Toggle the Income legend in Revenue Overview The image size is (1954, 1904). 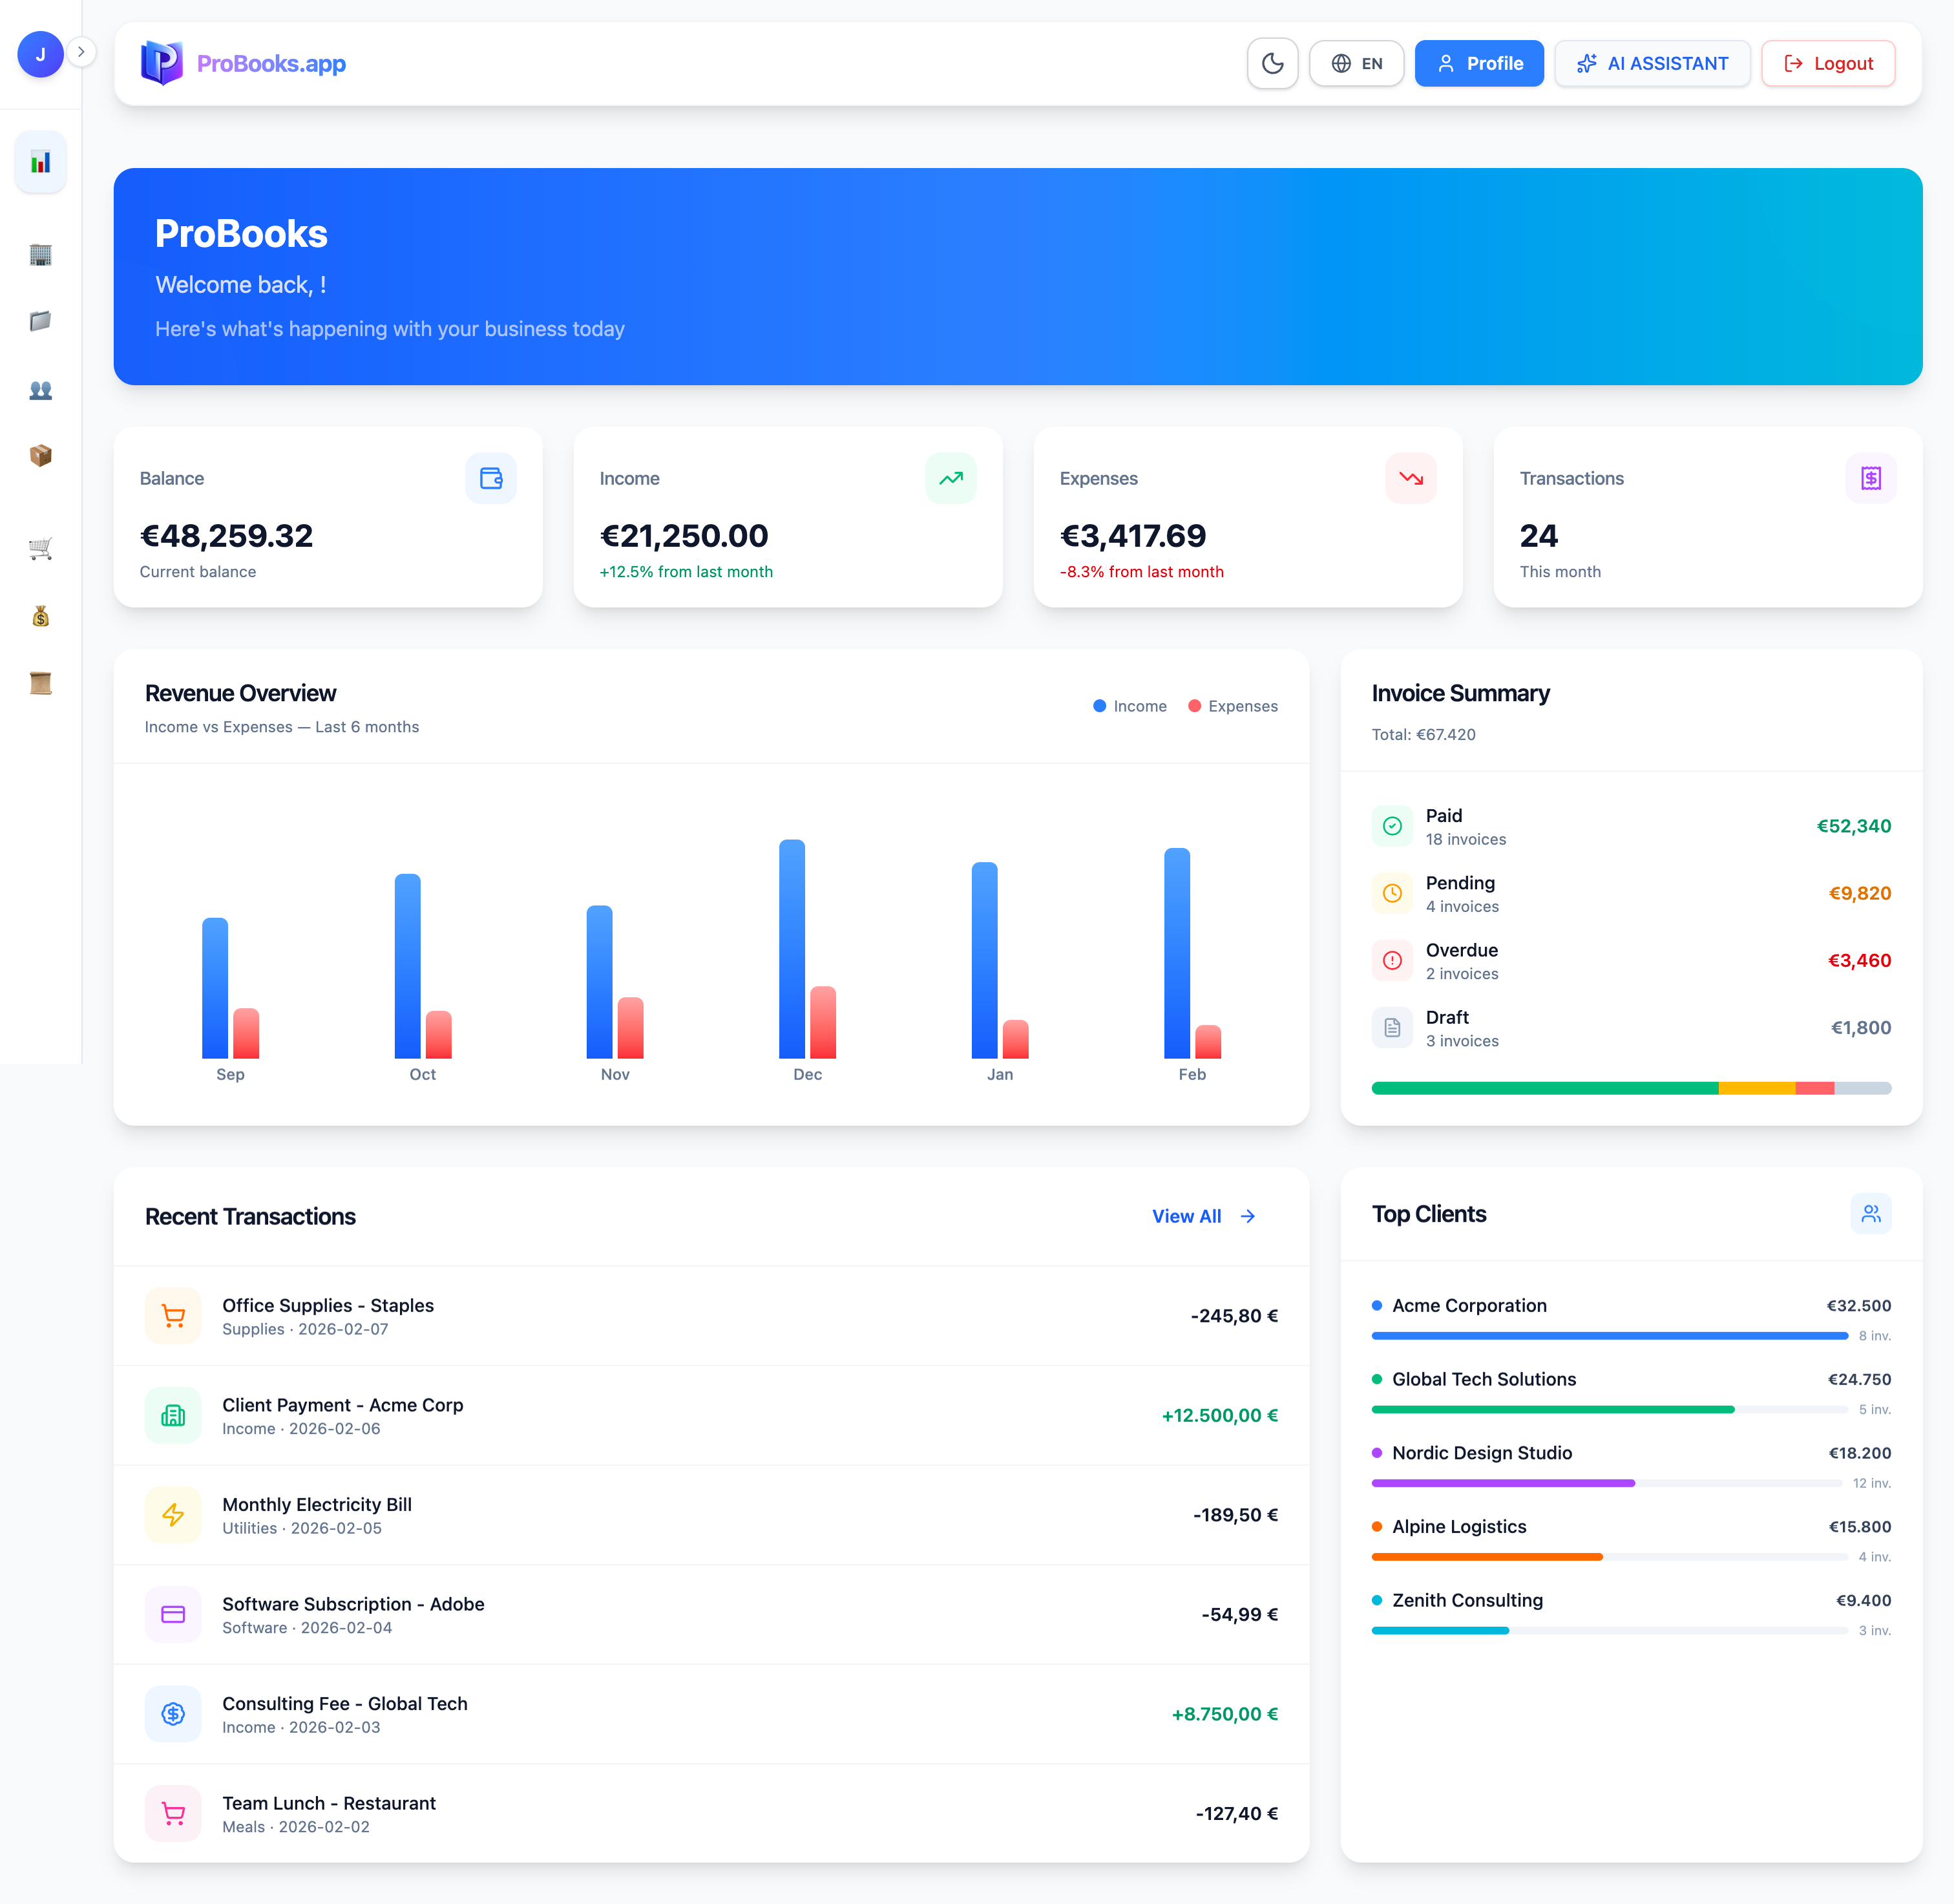pyautogui.click(x=1129, y=706)
